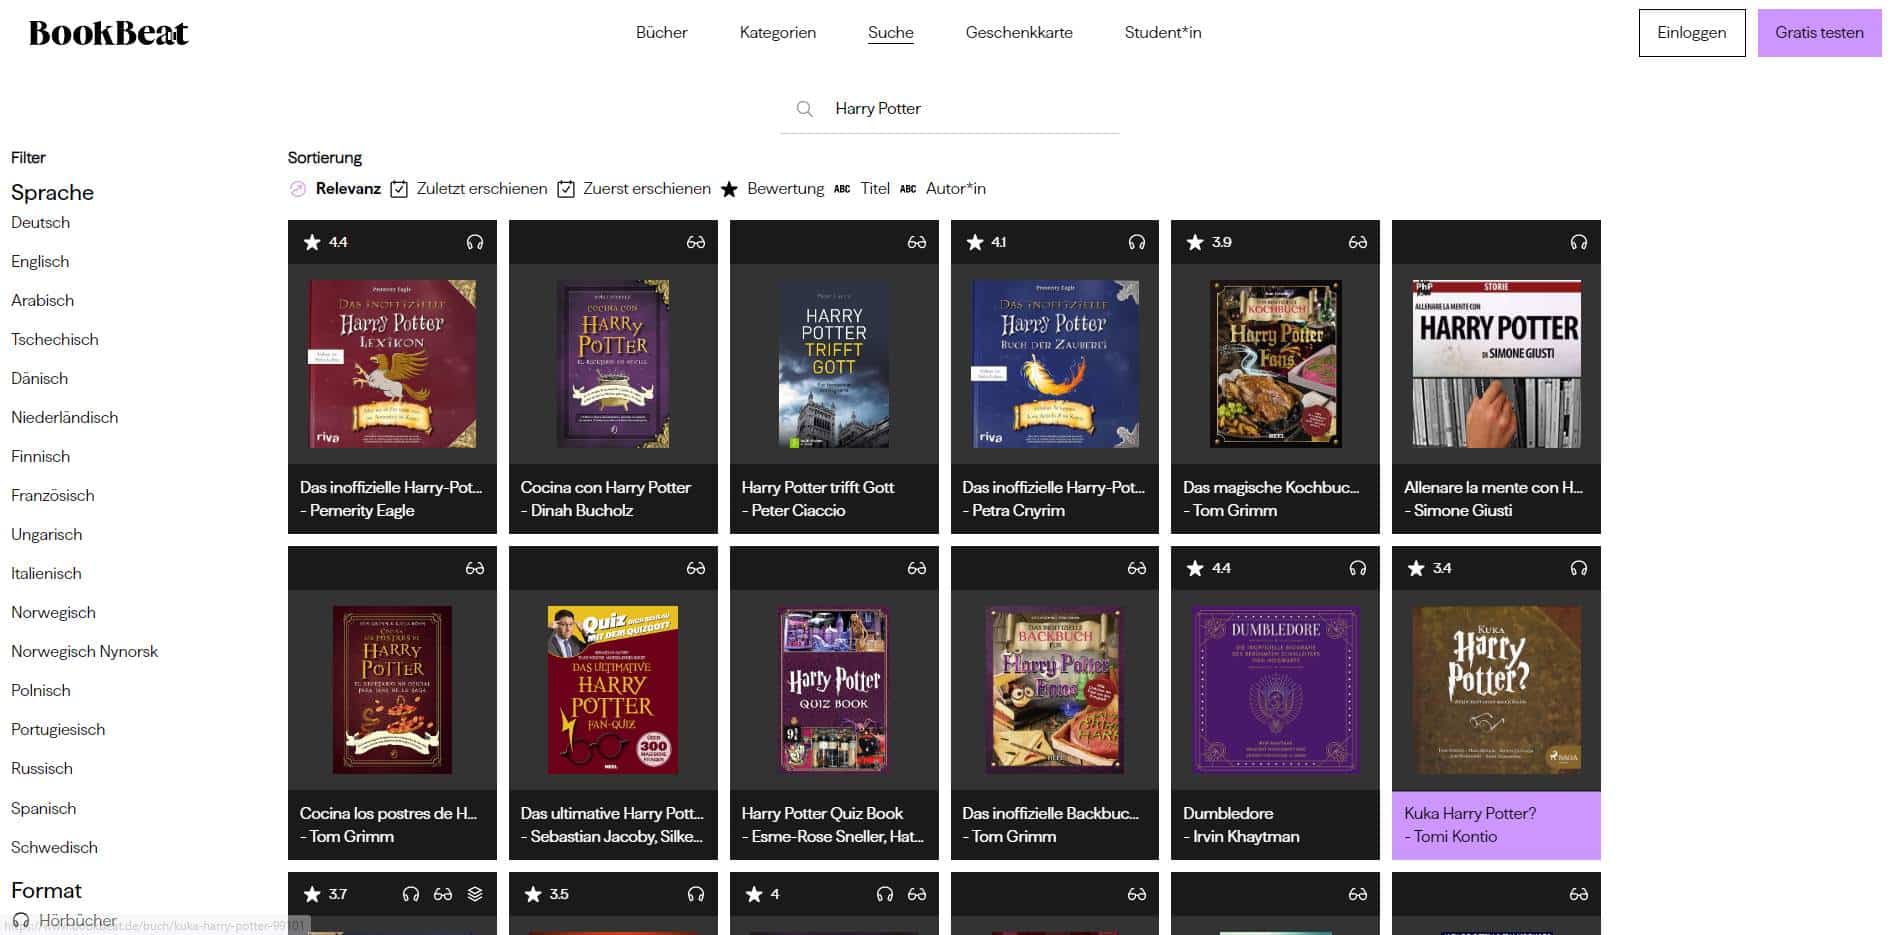
Task: Click the BookBeat logo
Action: 108,33
